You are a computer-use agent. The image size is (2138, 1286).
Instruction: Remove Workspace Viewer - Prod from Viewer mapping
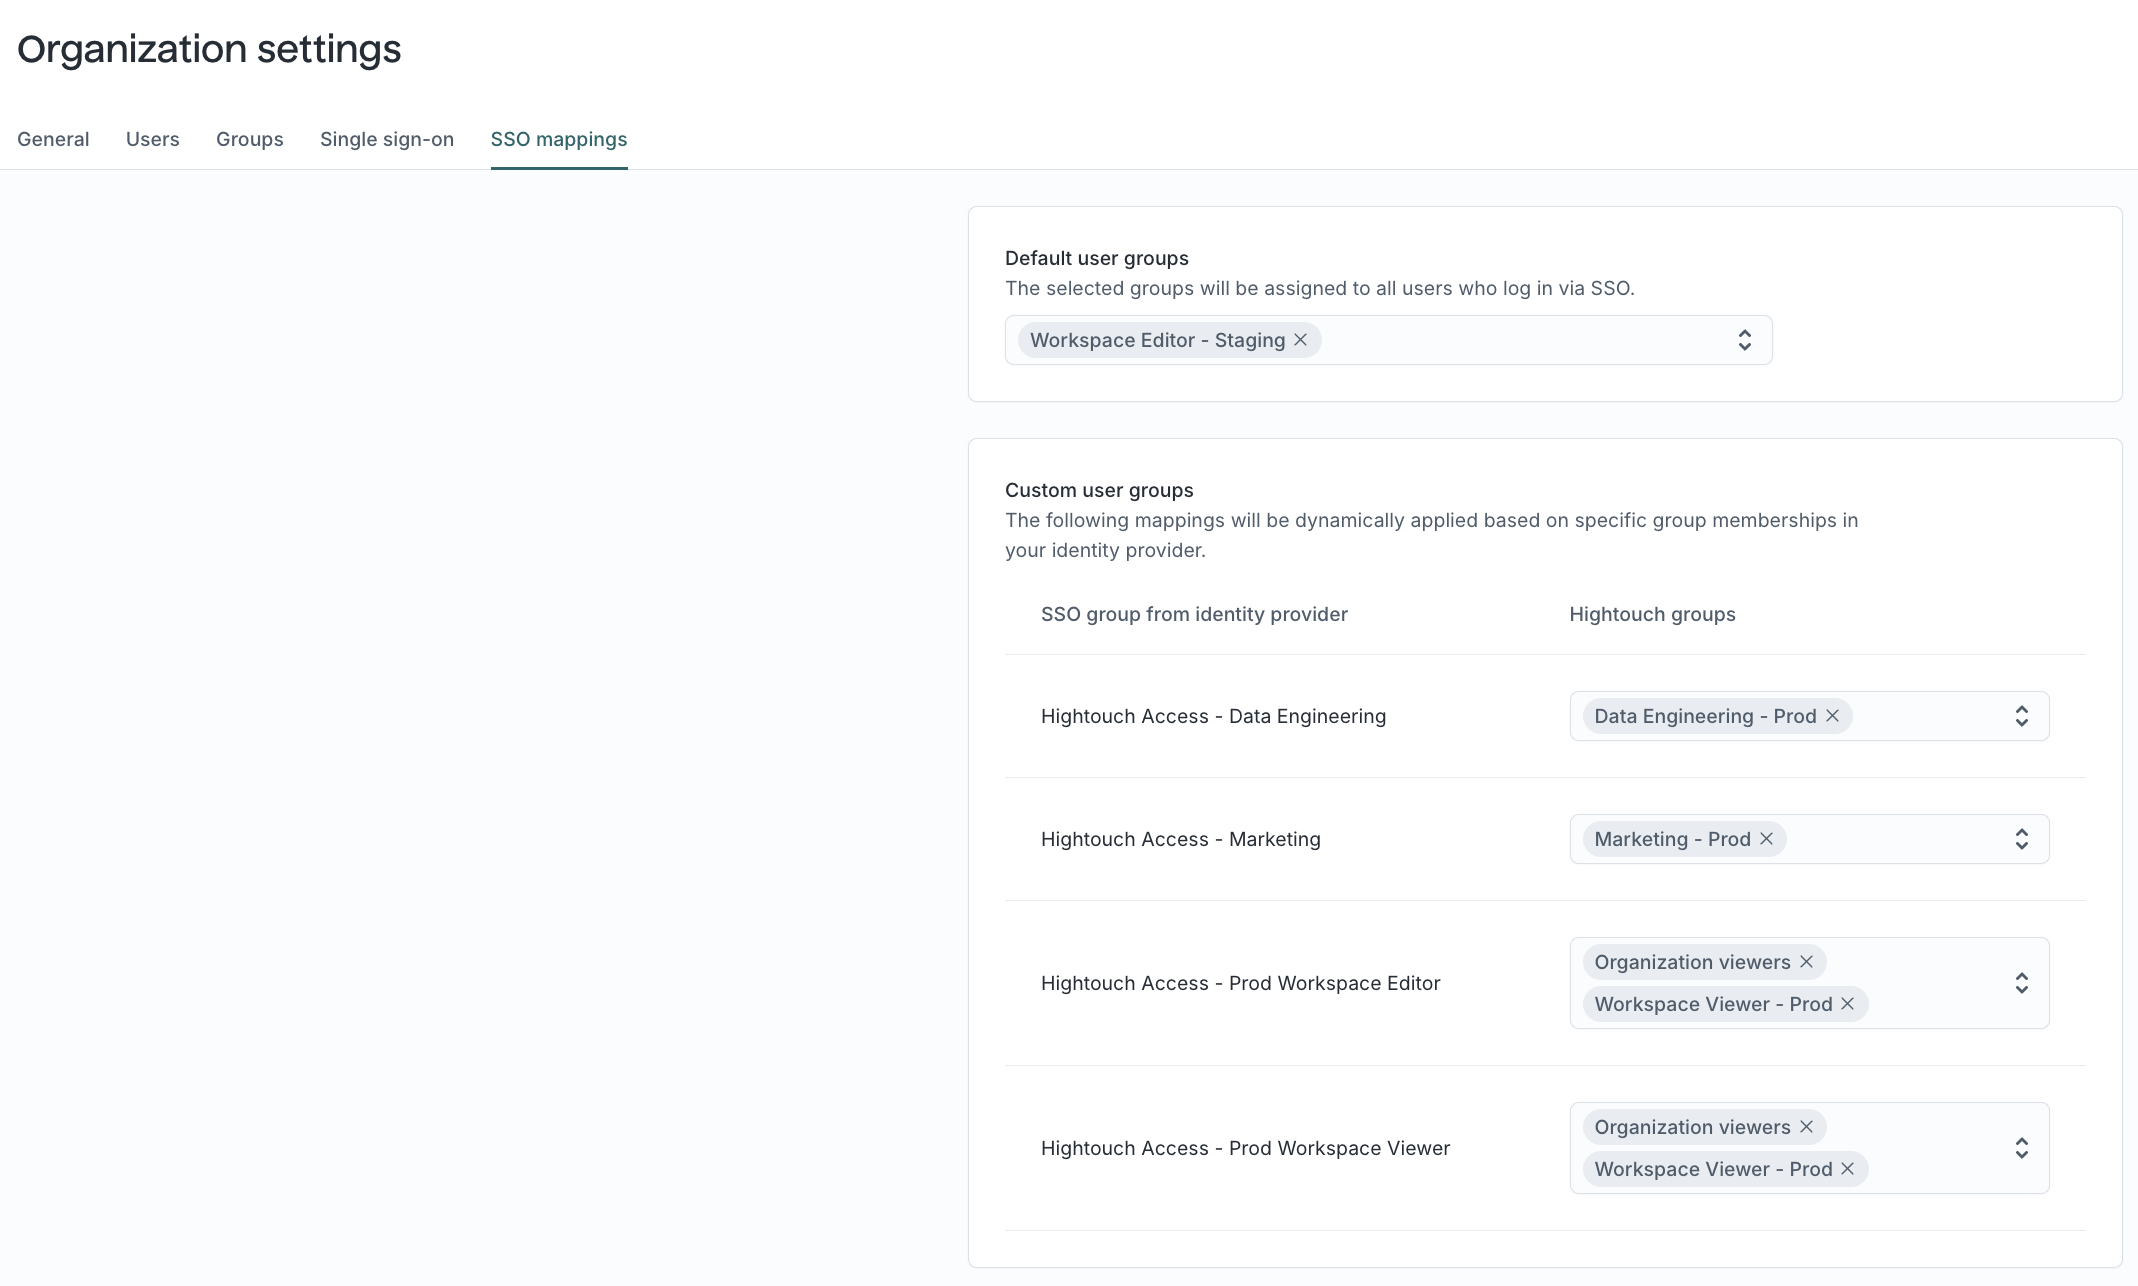[1847, 1169]
